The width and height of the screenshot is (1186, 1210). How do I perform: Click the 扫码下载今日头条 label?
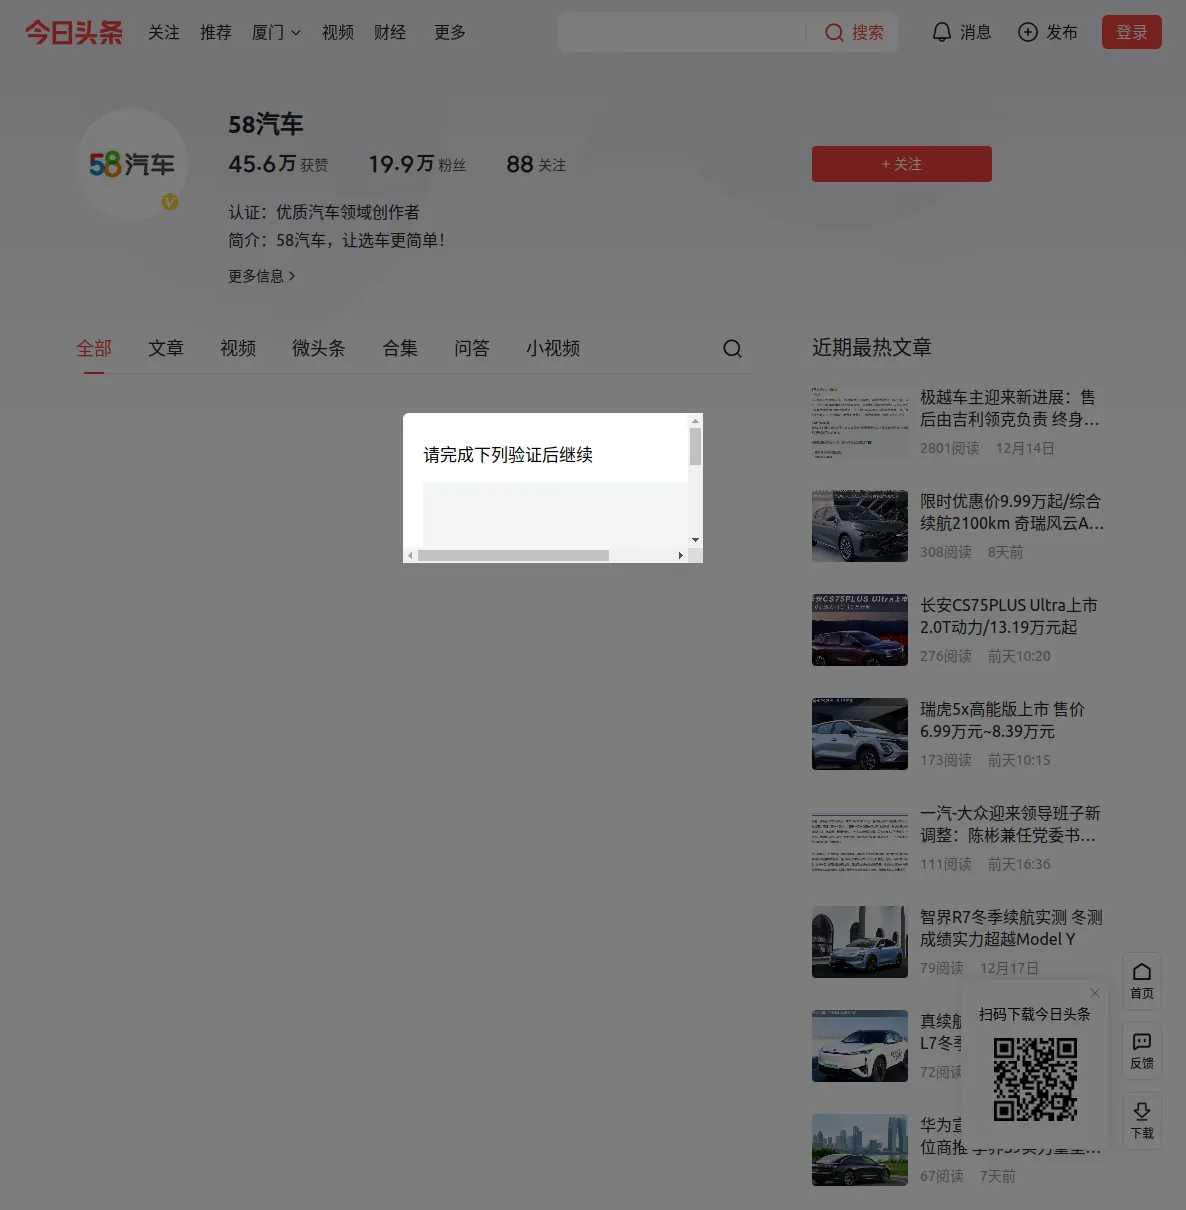coord(1035,1014)
